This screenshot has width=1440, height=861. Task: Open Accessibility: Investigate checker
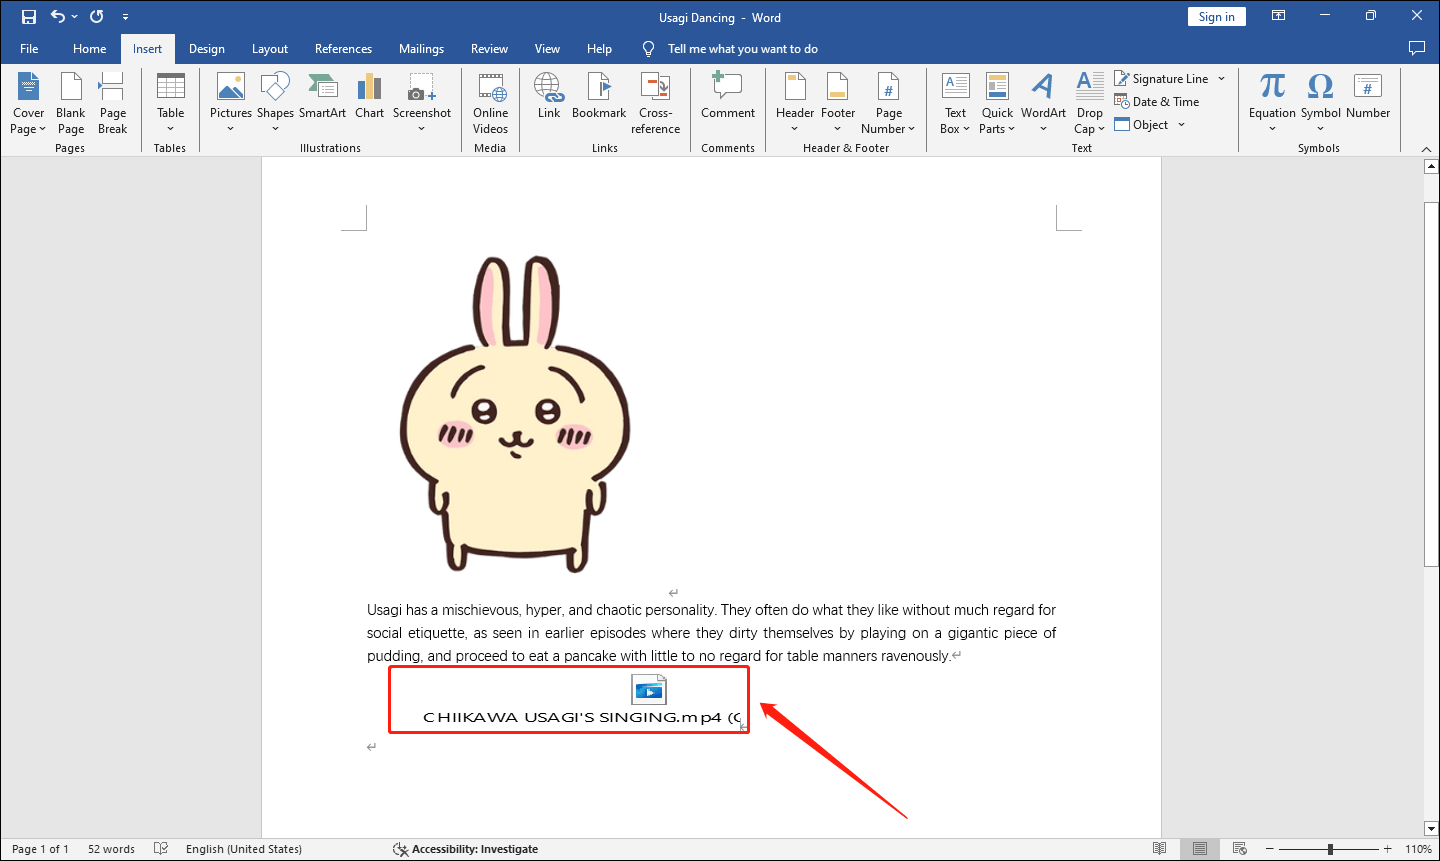coord(466,849)
